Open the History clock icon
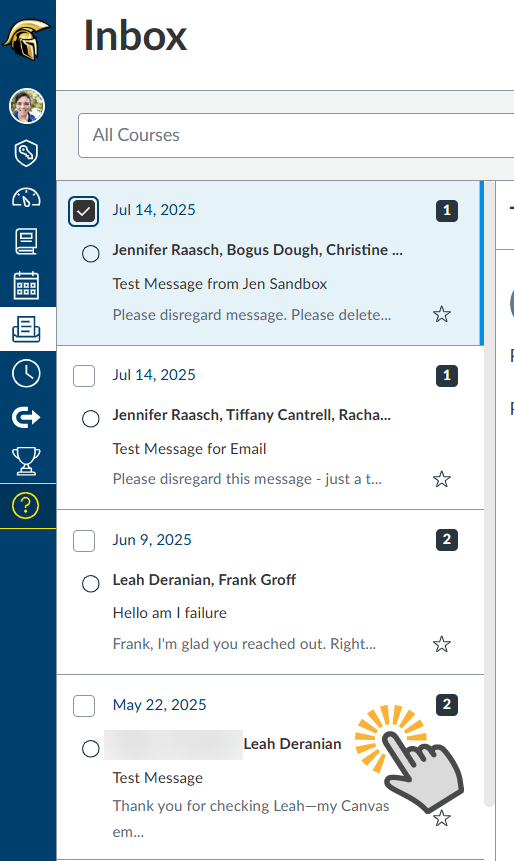This screenshot has width=514, height=861. click(x=26, y=373)
